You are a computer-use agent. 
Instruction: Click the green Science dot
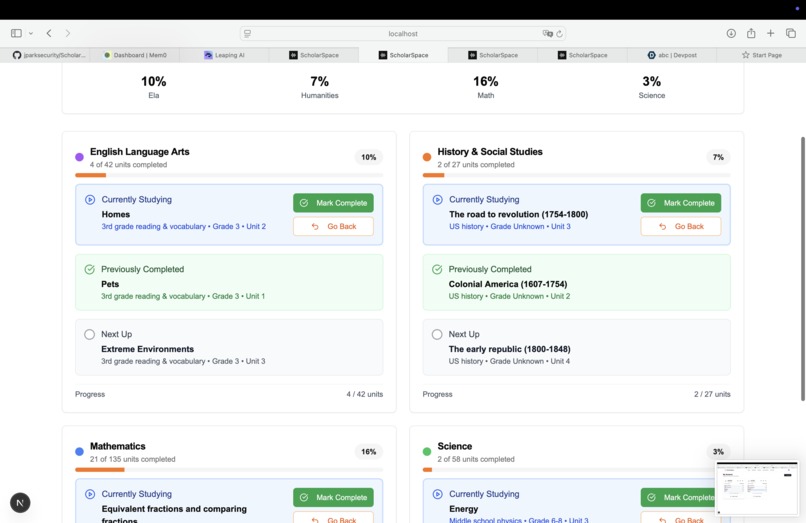coord(427,452)
